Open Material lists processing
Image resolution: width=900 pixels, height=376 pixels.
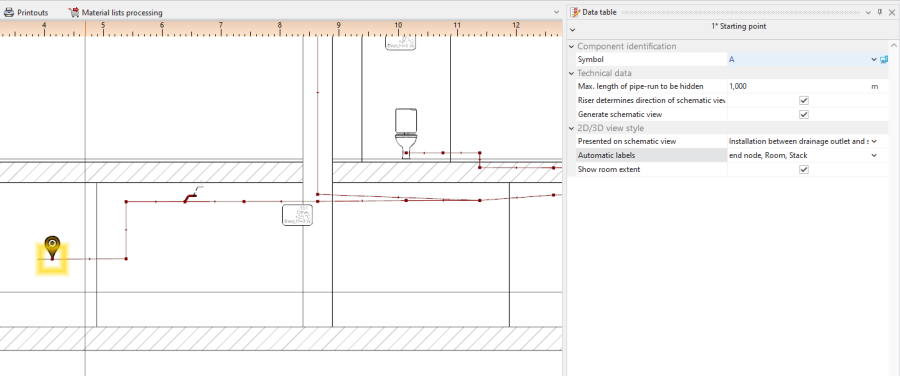tap(115, 12)
